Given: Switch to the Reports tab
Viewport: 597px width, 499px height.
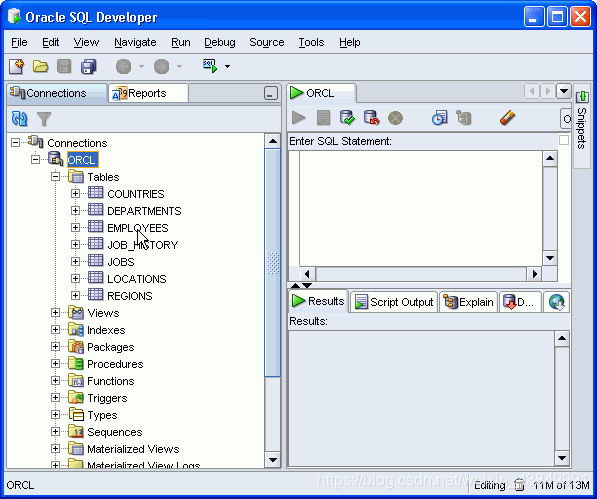Looking at the screenshot, I should (148, 93).
